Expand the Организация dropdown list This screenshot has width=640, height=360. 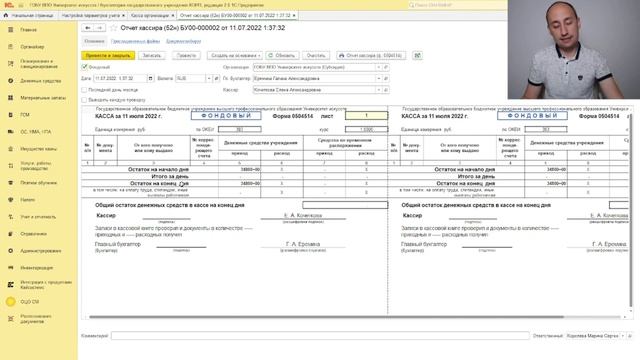click(379, 67)
